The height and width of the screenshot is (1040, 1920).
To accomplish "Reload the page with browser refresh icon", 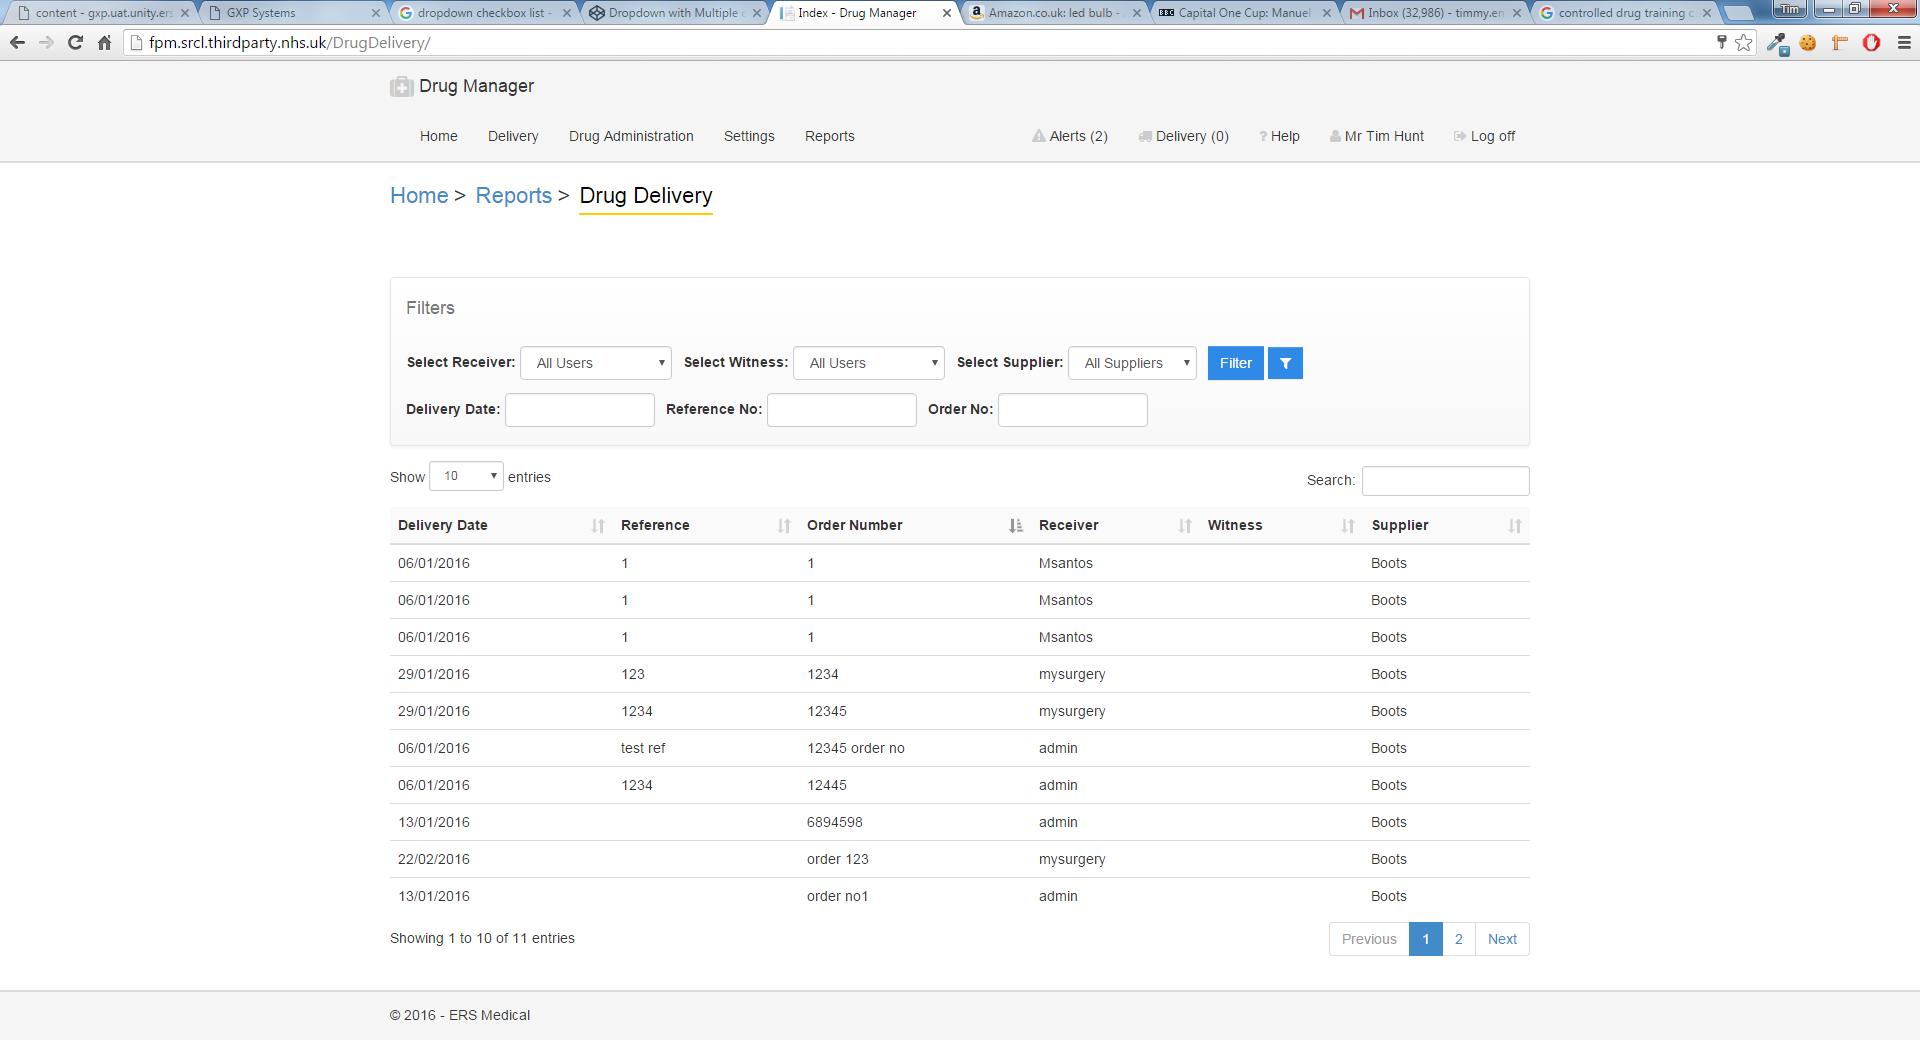I will point(75,43).
